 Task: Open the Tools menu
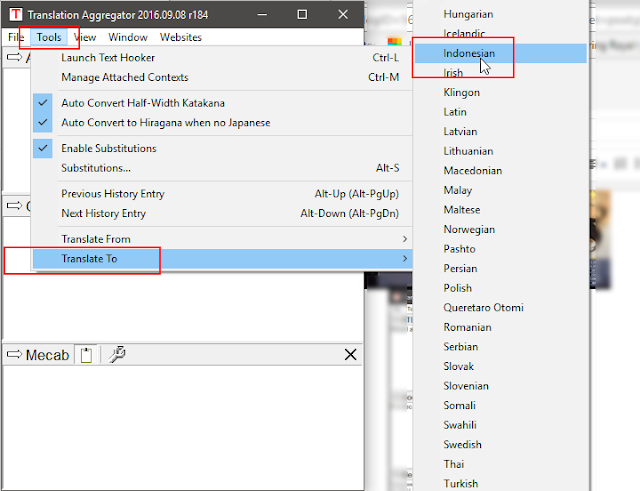(x=49, y=37)
